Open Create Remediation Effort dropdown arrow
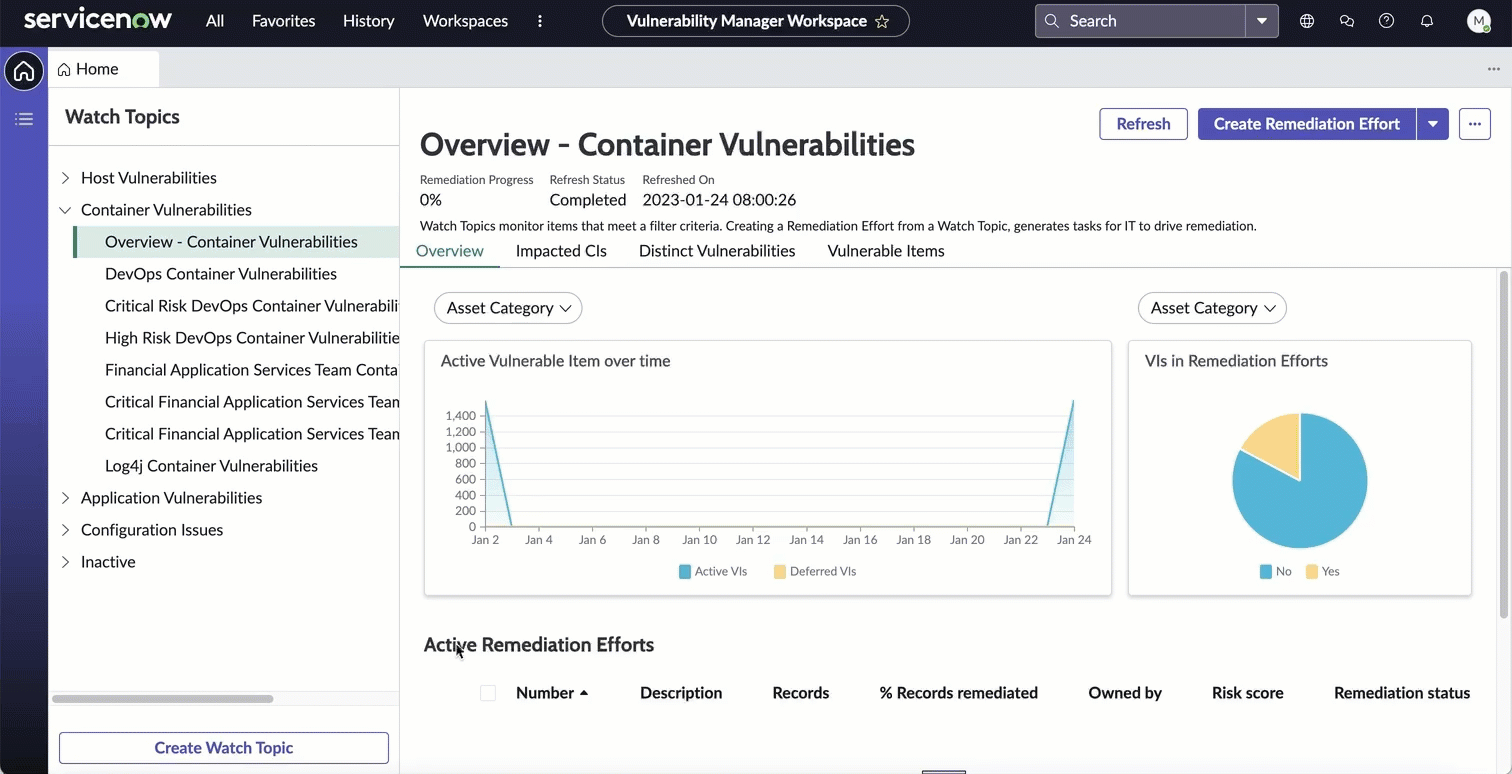Image resolution: width=1512 pixels, height=774 pixels. click(1433, 124)
